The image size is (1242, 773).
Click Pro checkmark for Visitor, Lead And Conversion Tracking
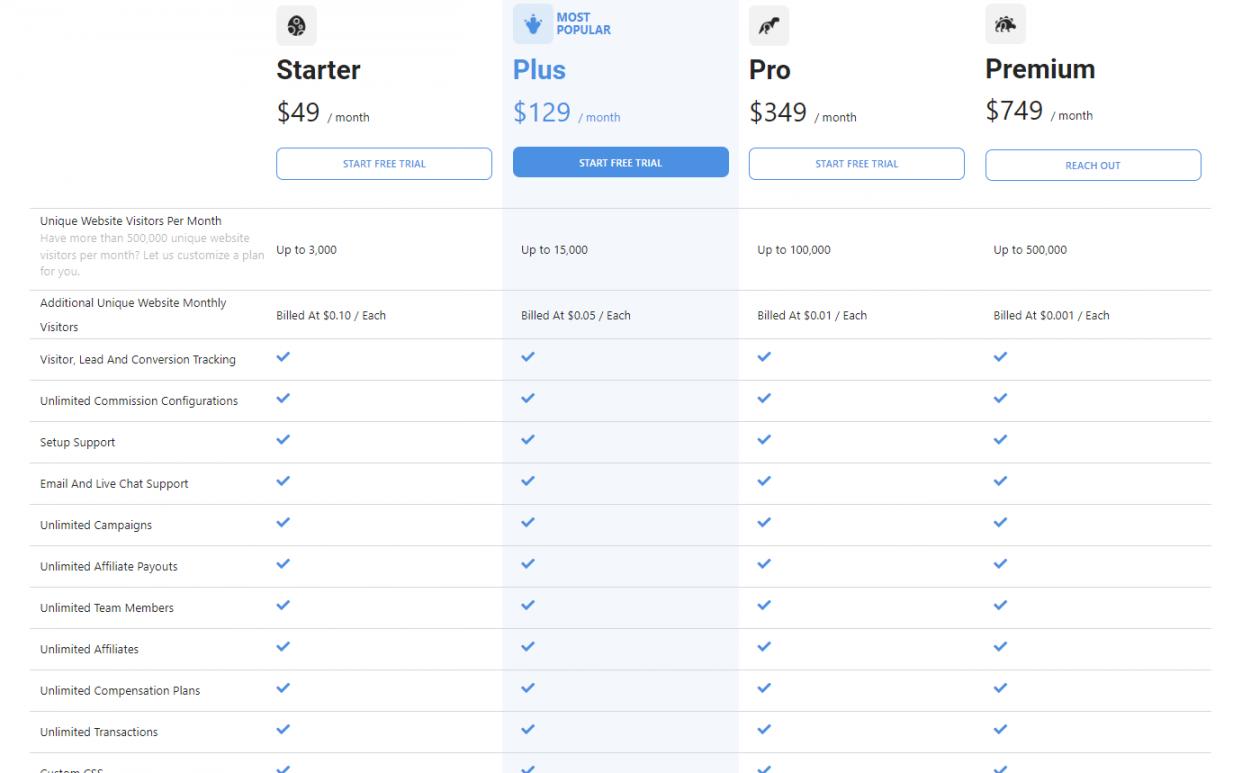[x=764, y=357]
